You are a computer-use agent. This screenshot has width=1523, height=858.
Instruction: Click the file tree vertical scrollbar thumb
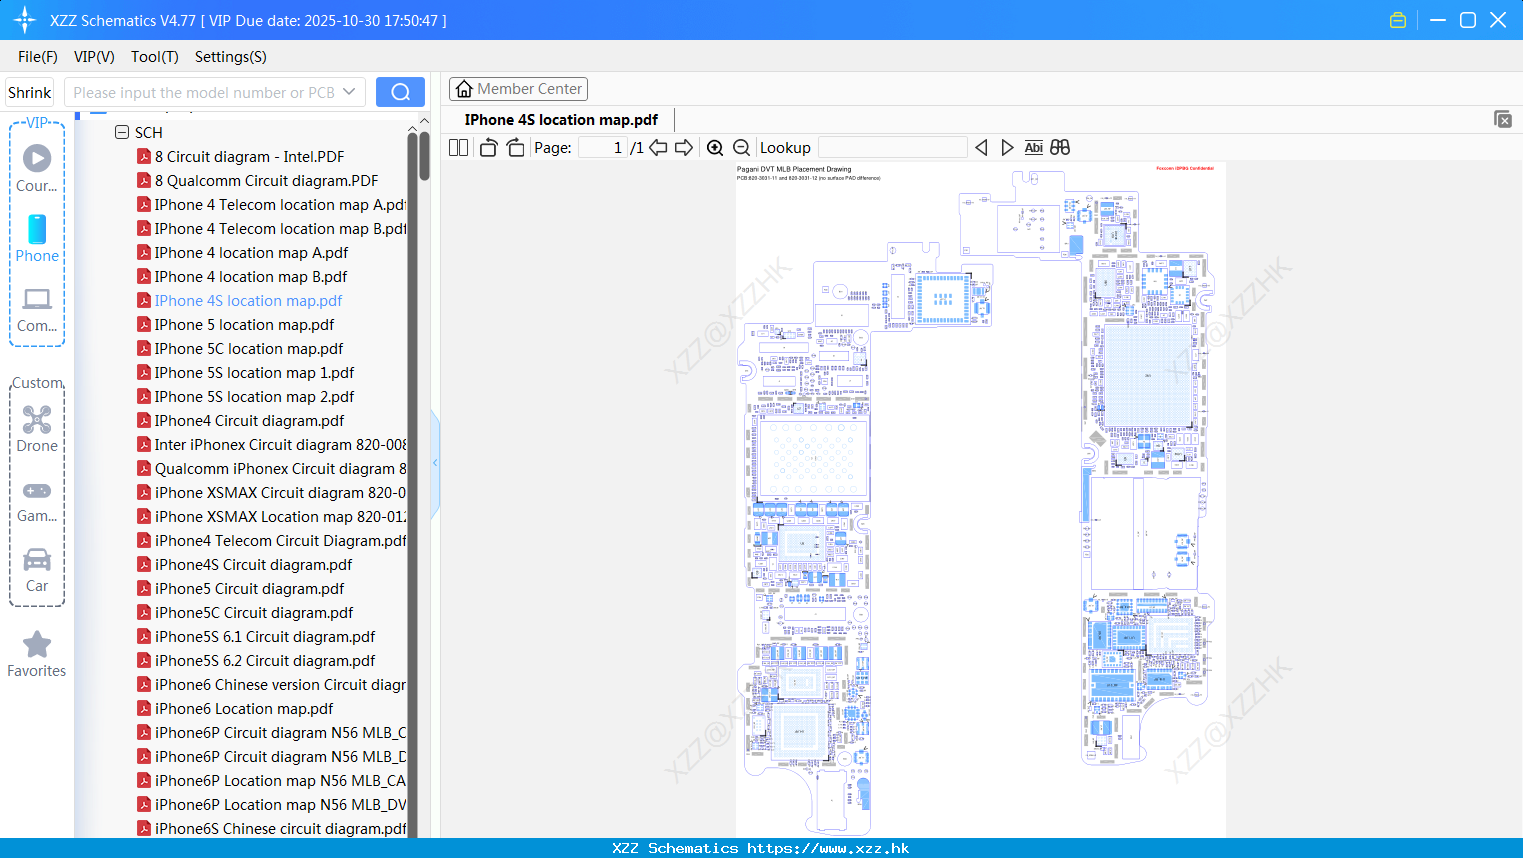click(424, 156)
